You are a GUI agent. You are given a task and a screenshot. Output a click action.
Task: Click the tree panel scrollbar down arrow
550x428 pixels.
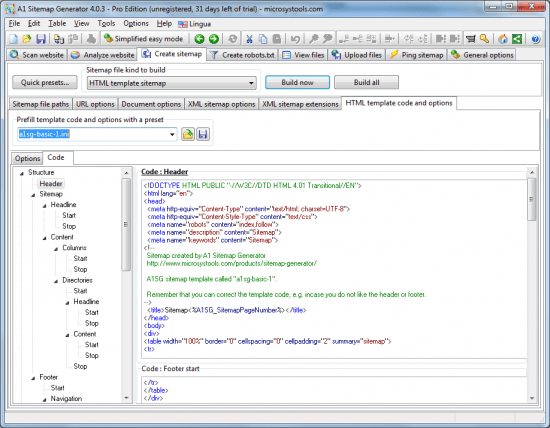point(126,398)
